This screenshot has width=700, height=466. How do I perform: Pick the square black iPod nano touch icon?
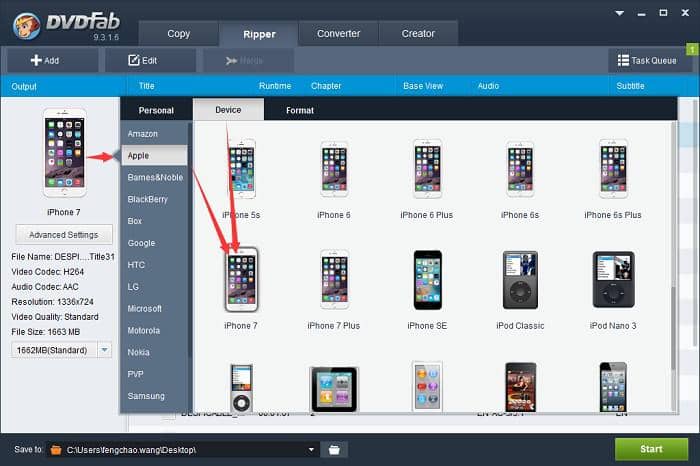334,389
